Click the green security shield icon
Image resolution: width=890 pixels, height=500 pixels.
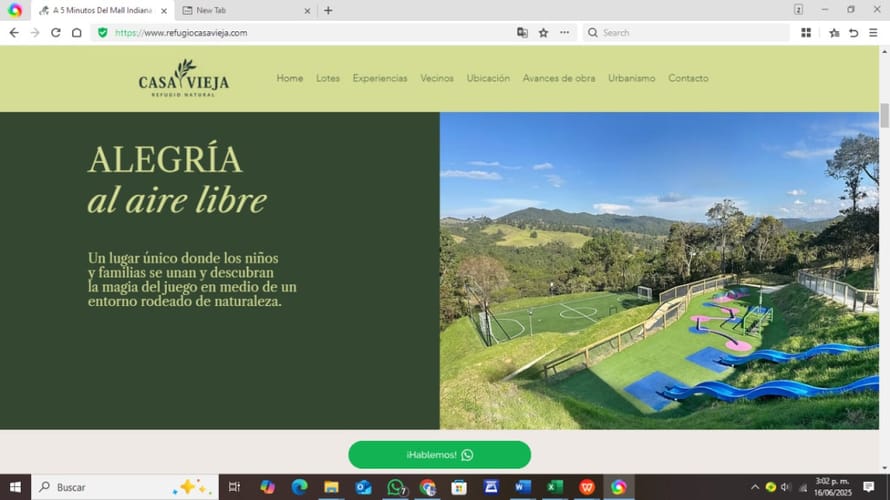coord(103,33)
